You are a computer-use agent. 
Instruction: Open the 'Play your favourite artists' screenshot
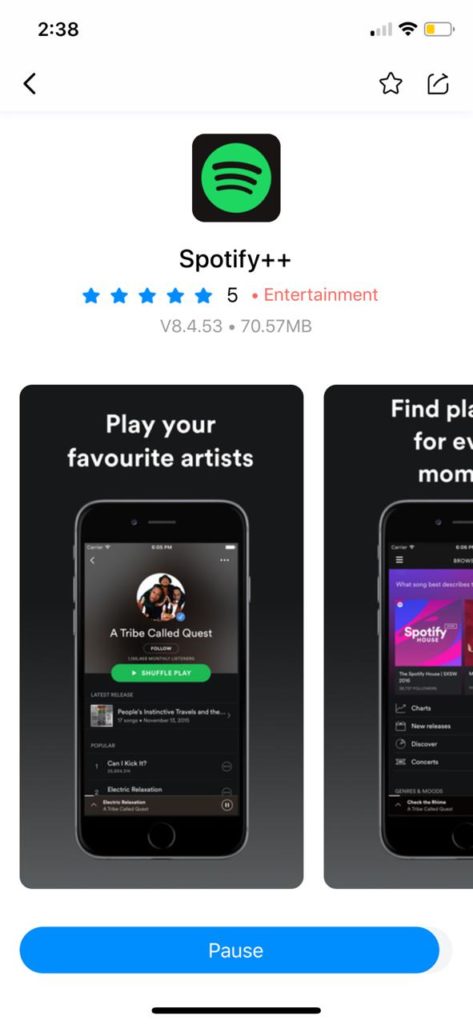pos(161,637)
